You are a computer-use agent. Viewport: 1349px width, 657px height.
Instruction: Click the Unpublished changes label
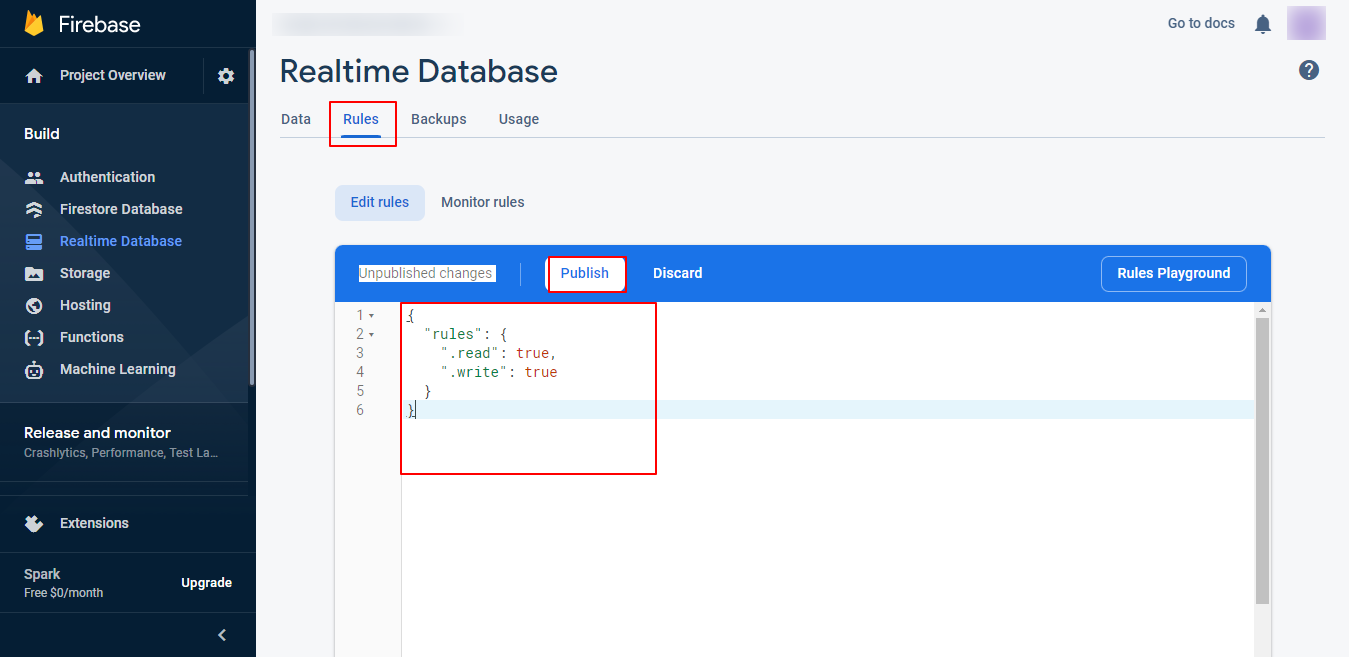click(x=426, y=273)
